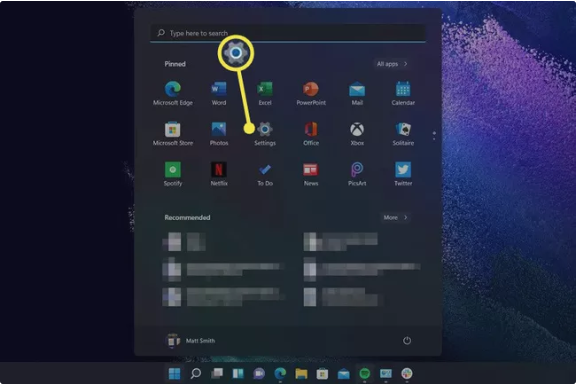Open the Excel pinned app
Image resolution: width=579 pixels, height=384 pixels.
tap(265, 93)
